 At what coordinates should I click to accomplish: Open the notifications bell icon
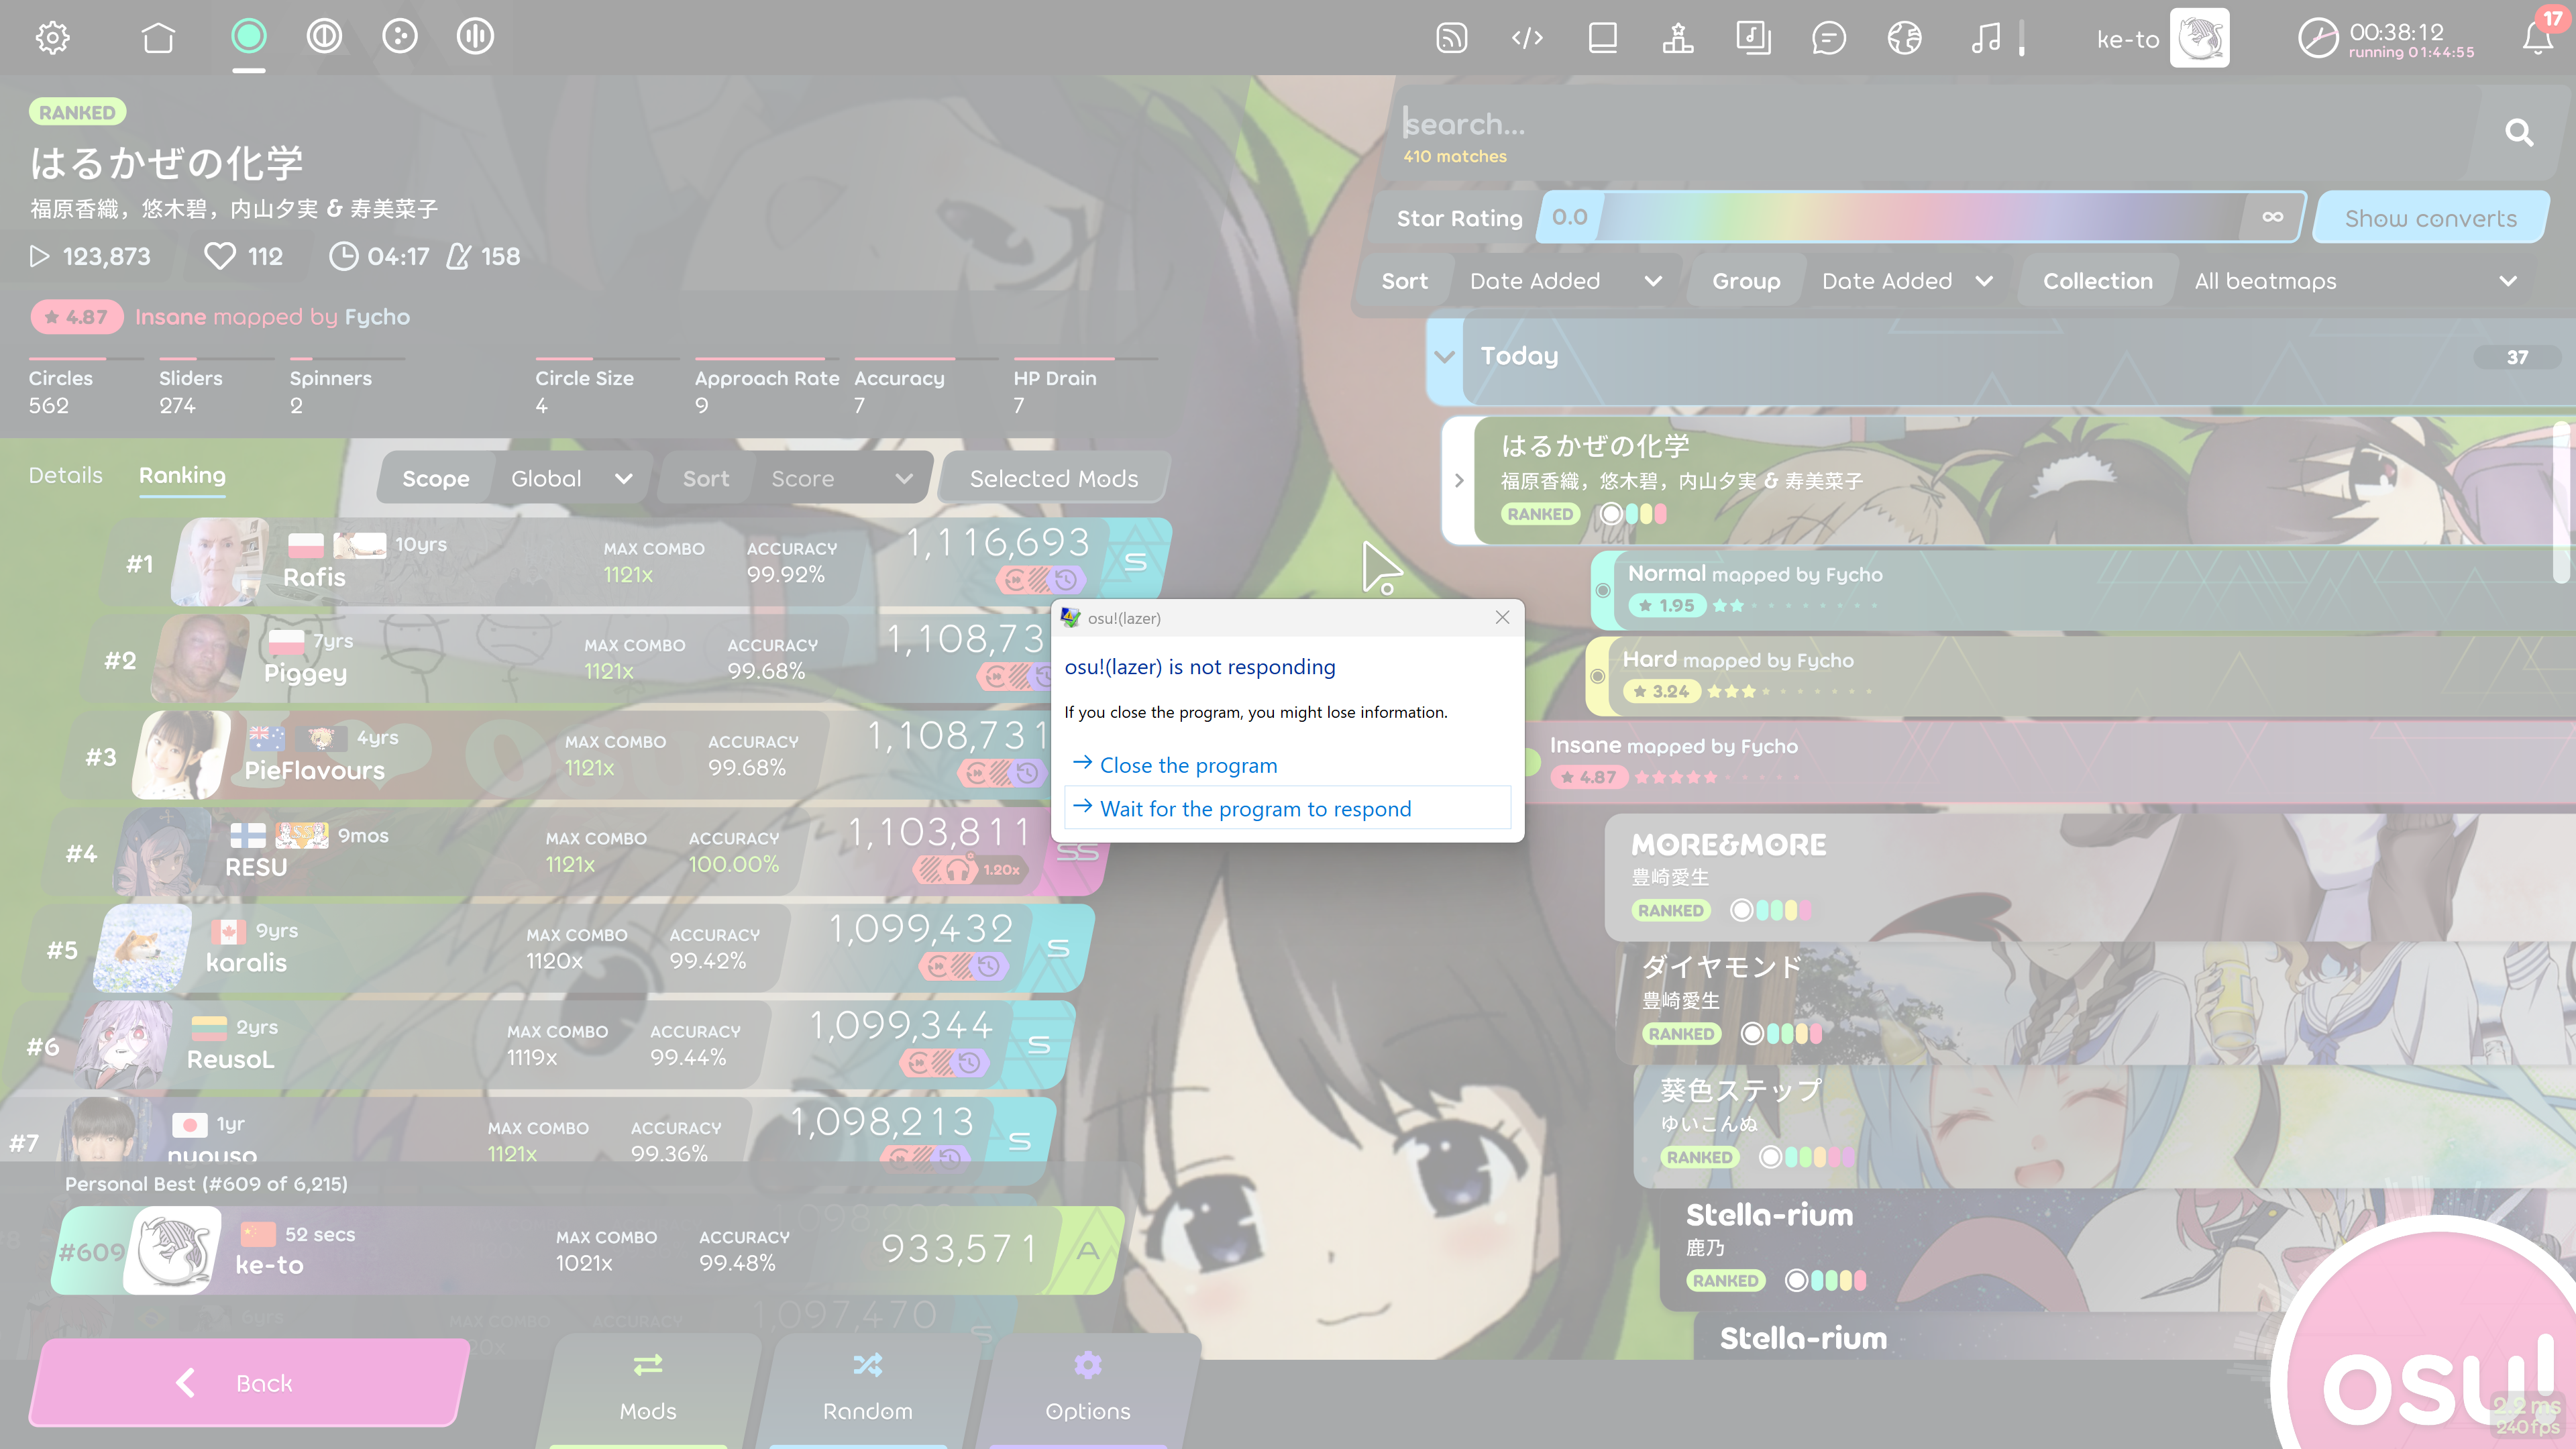[x=2538, y=38]
